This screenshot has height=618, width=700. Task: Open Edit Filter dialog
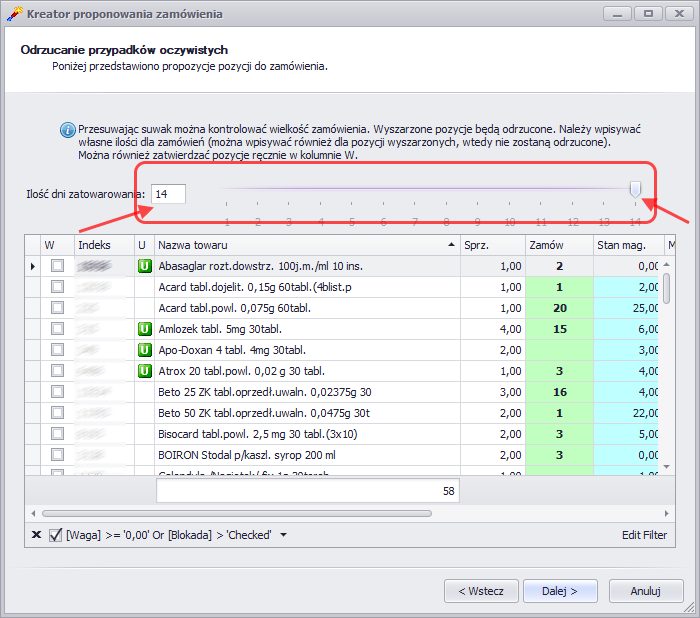pyautogui.click(x=643, y=535)
